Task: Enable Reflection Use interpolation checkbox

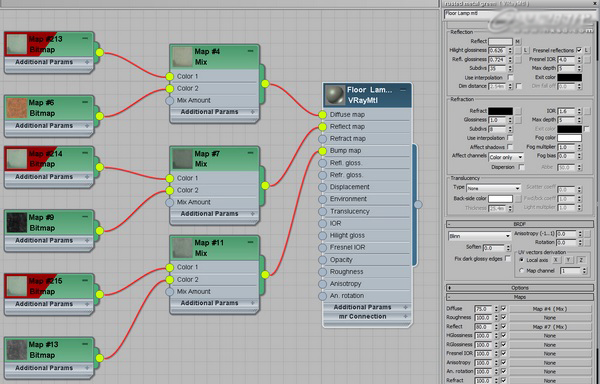Action: tap(510, 77)
